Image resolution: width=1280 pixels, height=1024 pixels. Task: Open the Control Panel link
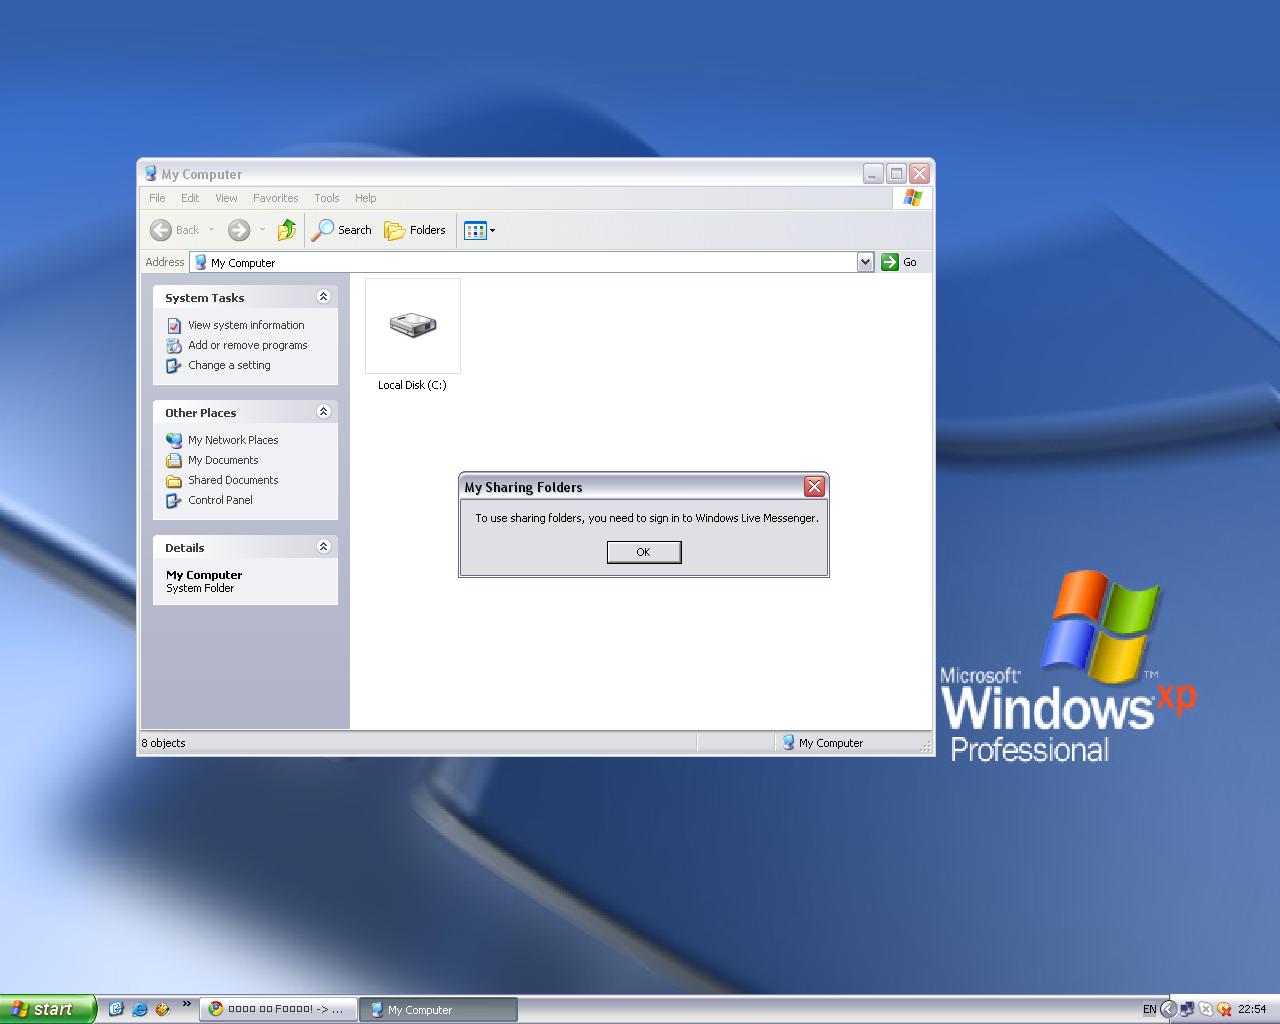coord(220,500)
